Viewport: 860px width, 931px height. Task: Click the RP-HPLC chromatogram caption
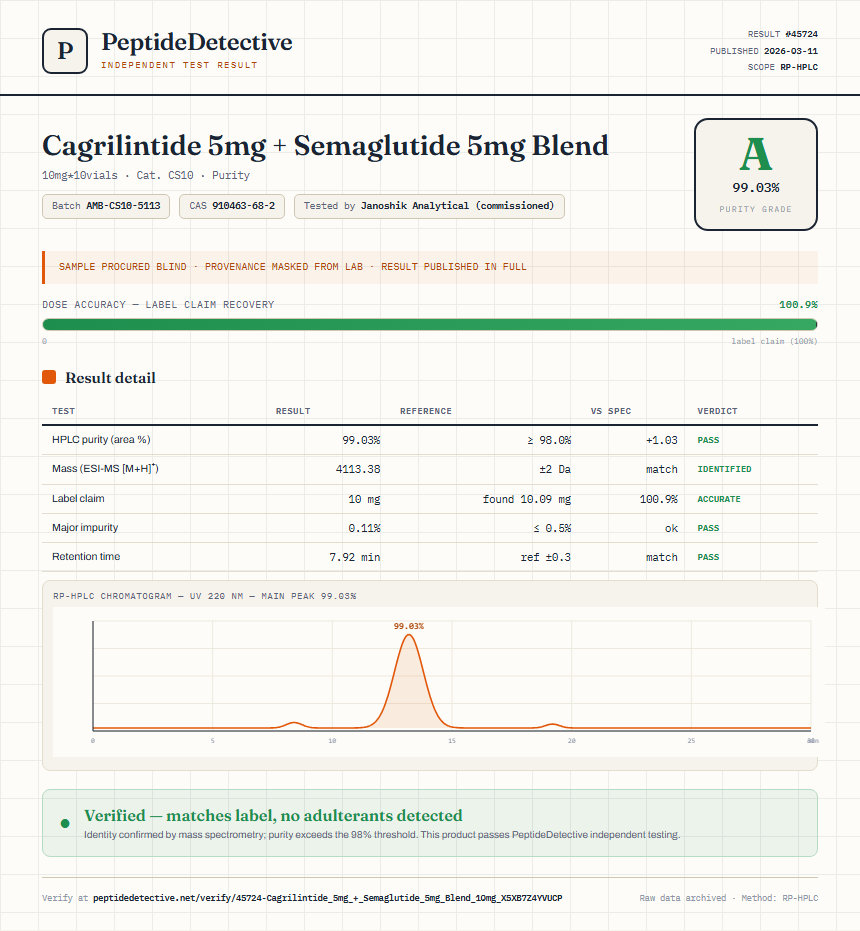point(204,596)
